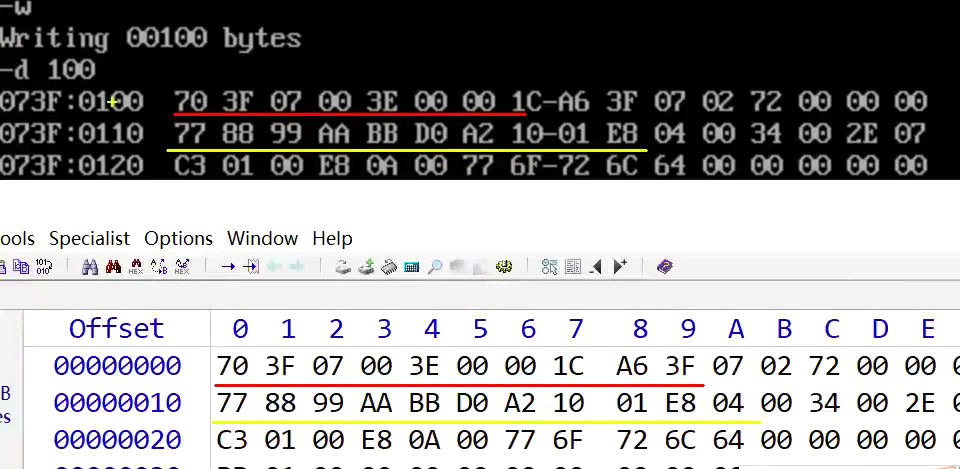
Task: Click the magnifying glass analyze icon
Action: point(435,267)
